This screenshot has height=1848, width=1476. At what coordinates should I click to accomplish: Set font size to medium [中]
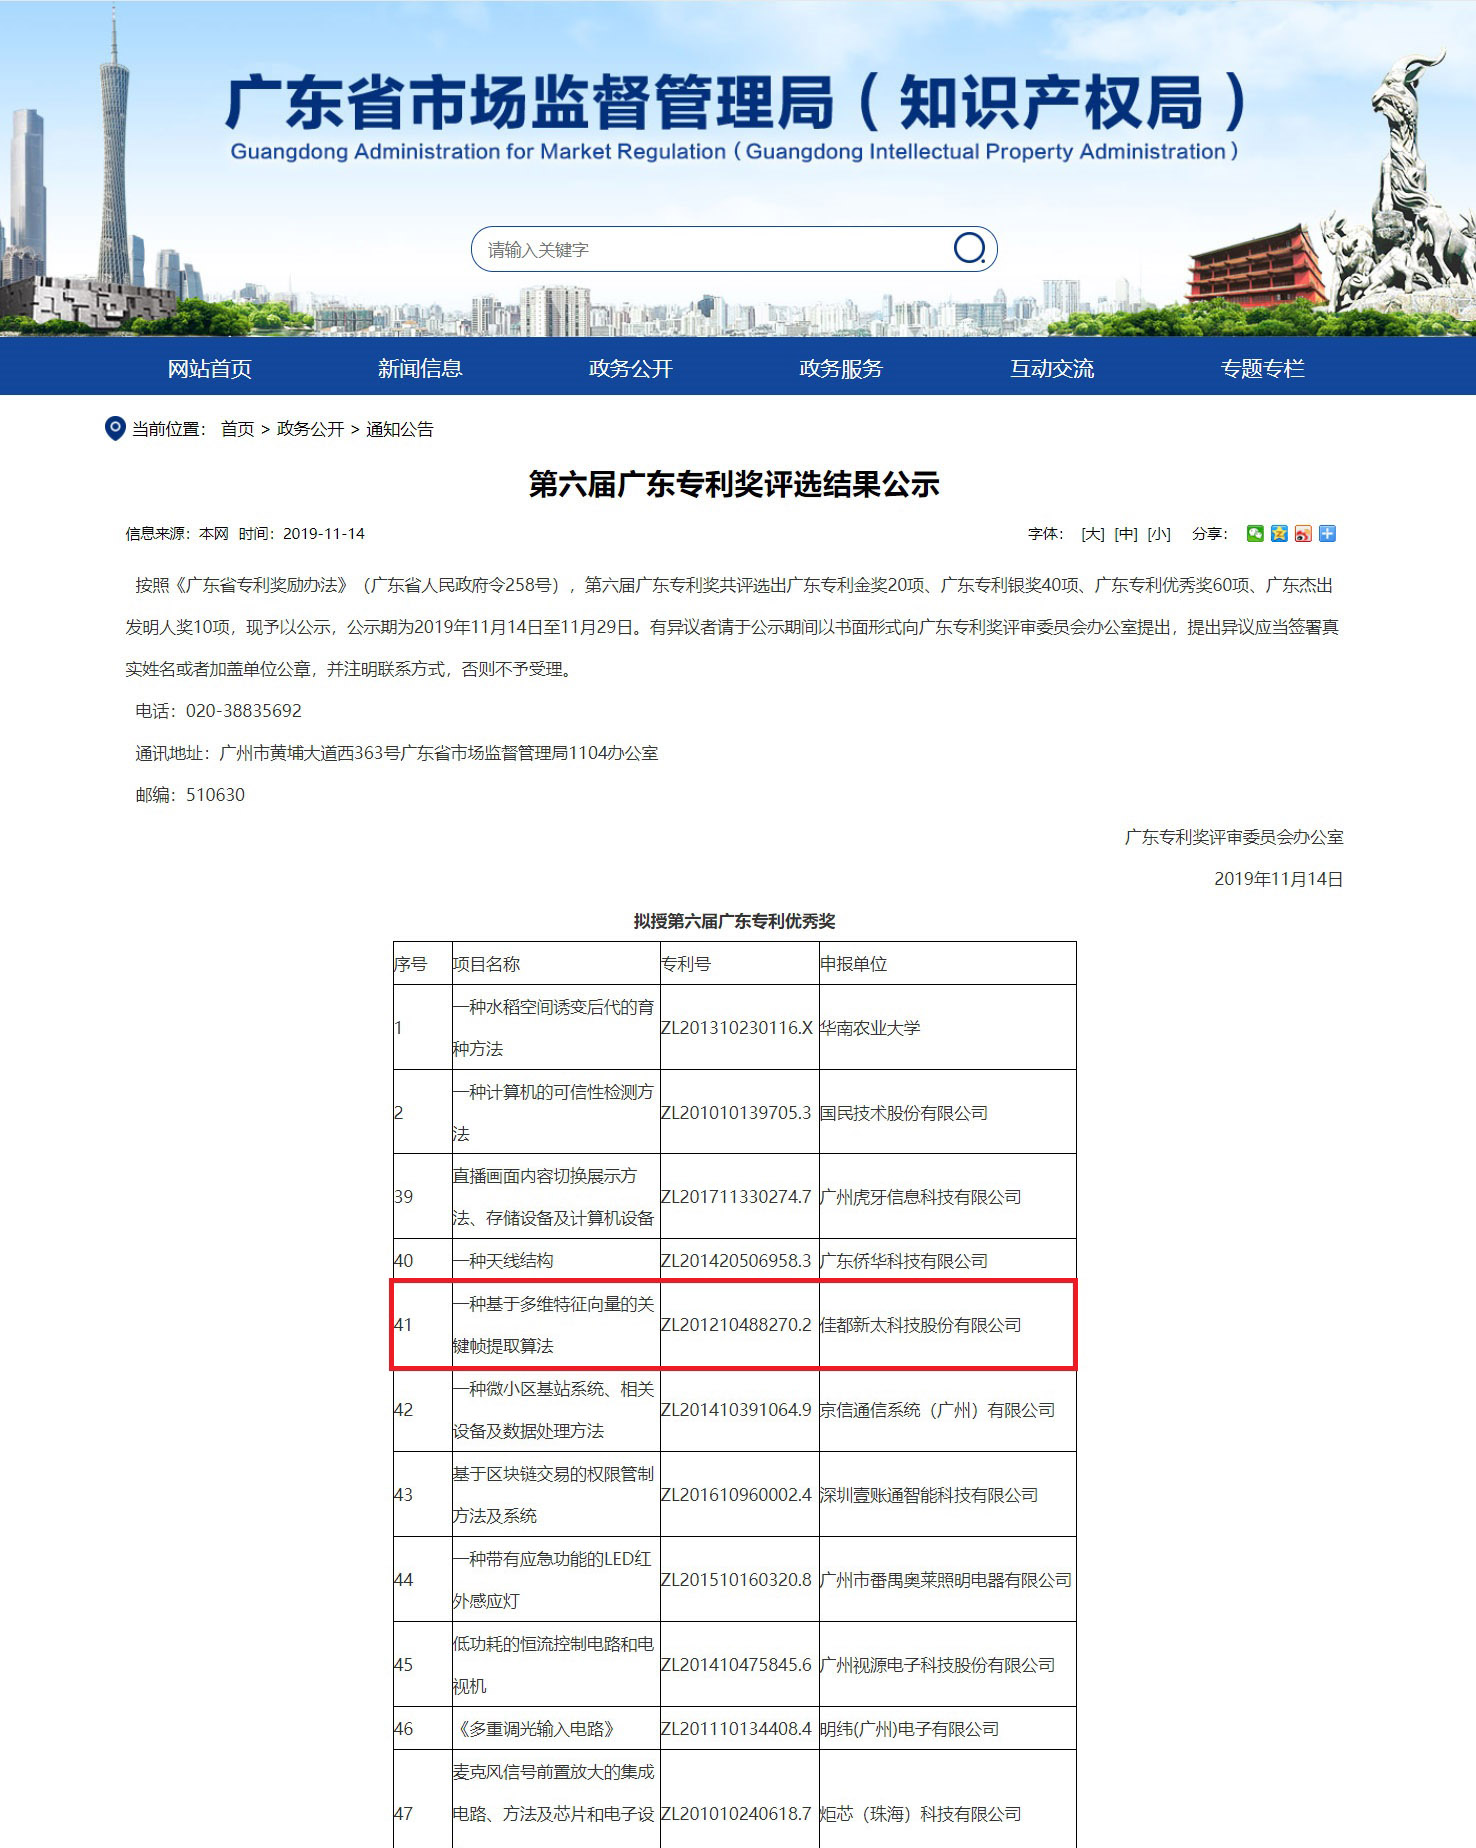pos(1126,534)
